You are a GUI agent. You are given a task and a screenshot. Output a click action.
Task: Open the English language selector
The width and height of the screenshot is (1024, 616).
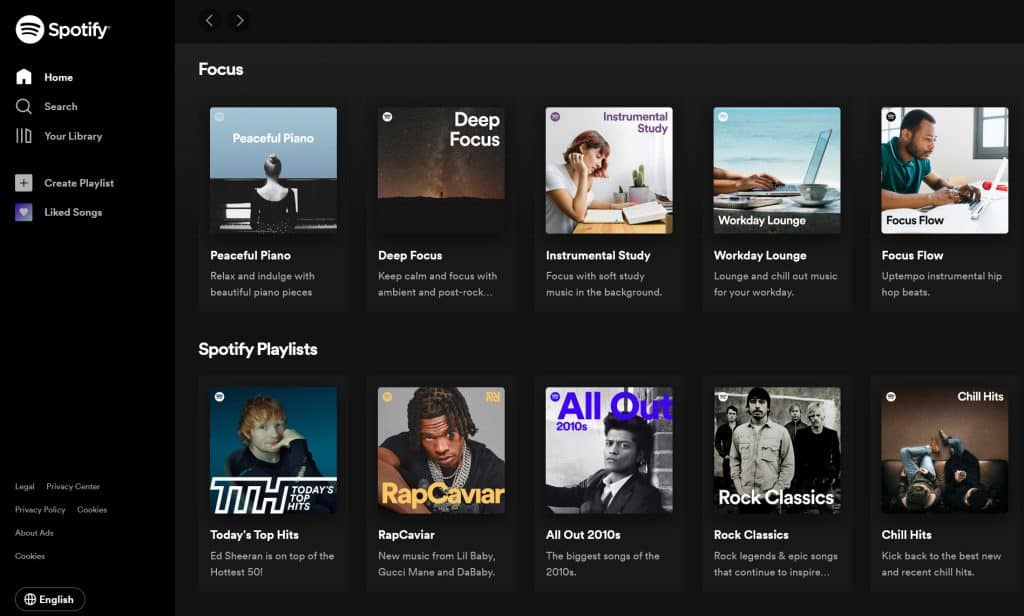point(52,599)
